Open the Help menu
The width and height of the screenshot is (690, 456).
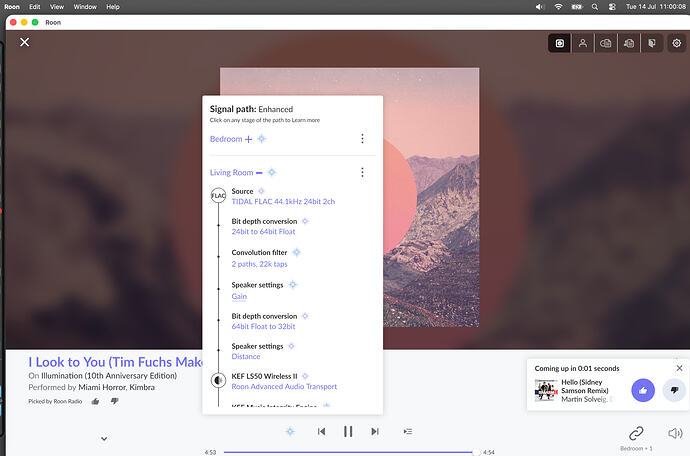coord(113,7)
